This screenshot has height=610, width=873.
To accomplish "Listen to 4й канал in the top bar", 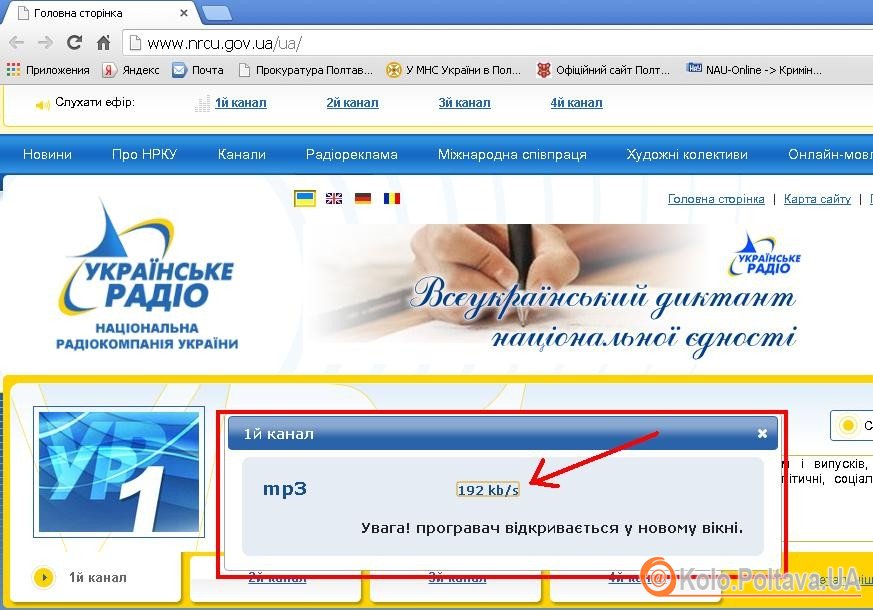I will tap(576, 103).
